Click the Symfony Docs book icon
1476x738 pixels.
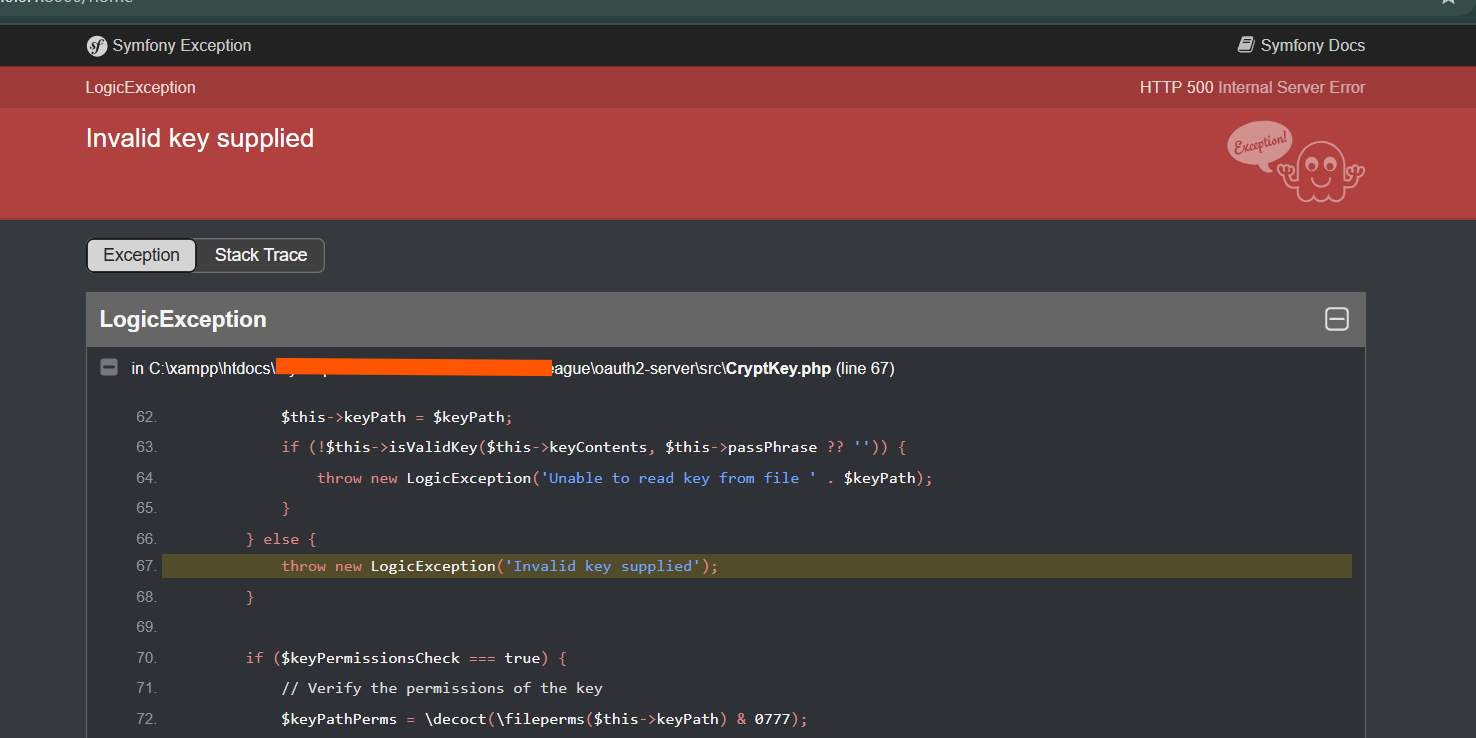(1246, 45)
